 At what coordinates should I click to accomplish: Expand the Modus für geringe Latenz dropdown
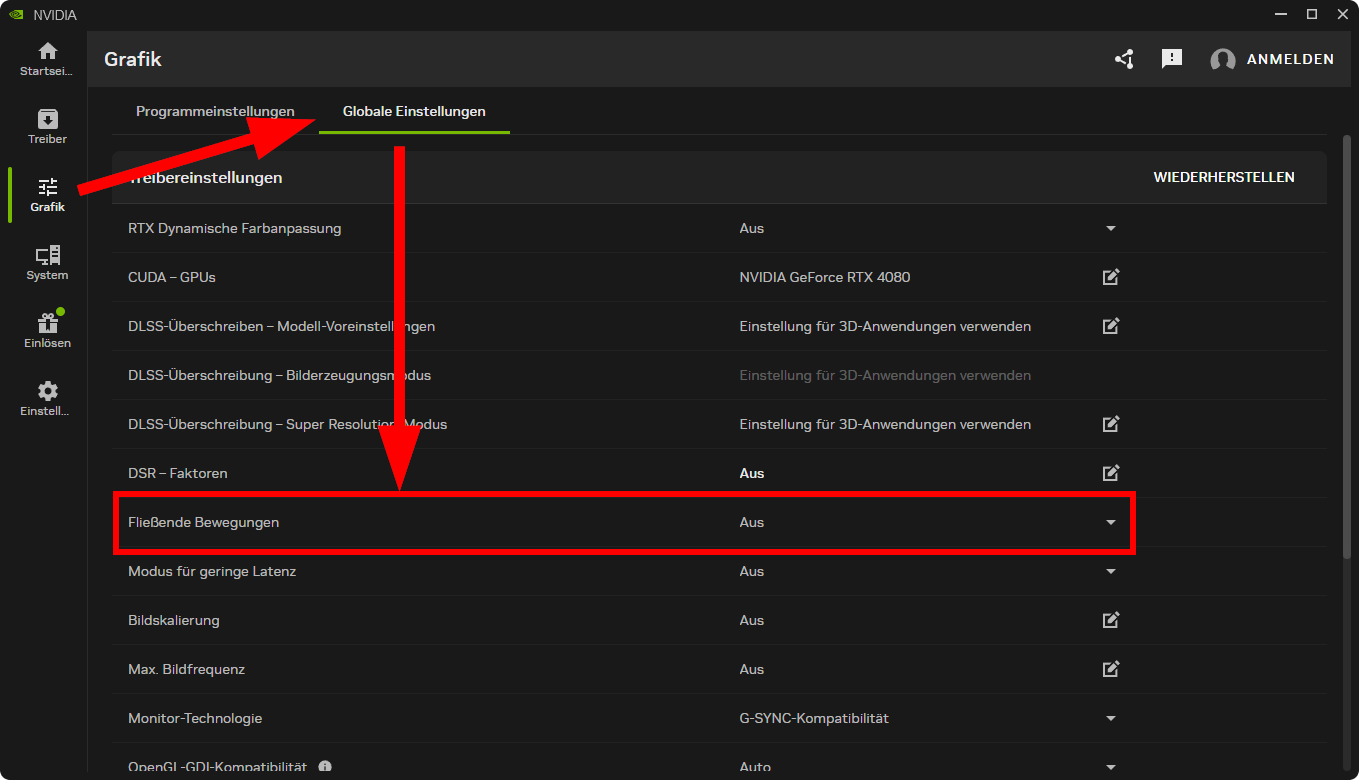click(x=1110, y=571)
